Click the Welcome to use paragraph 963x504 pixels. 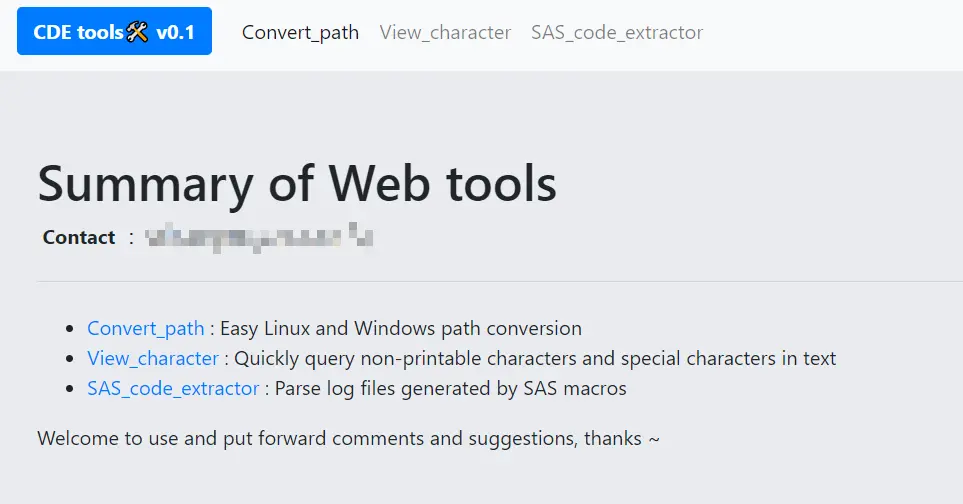click(x=348, y=438)
